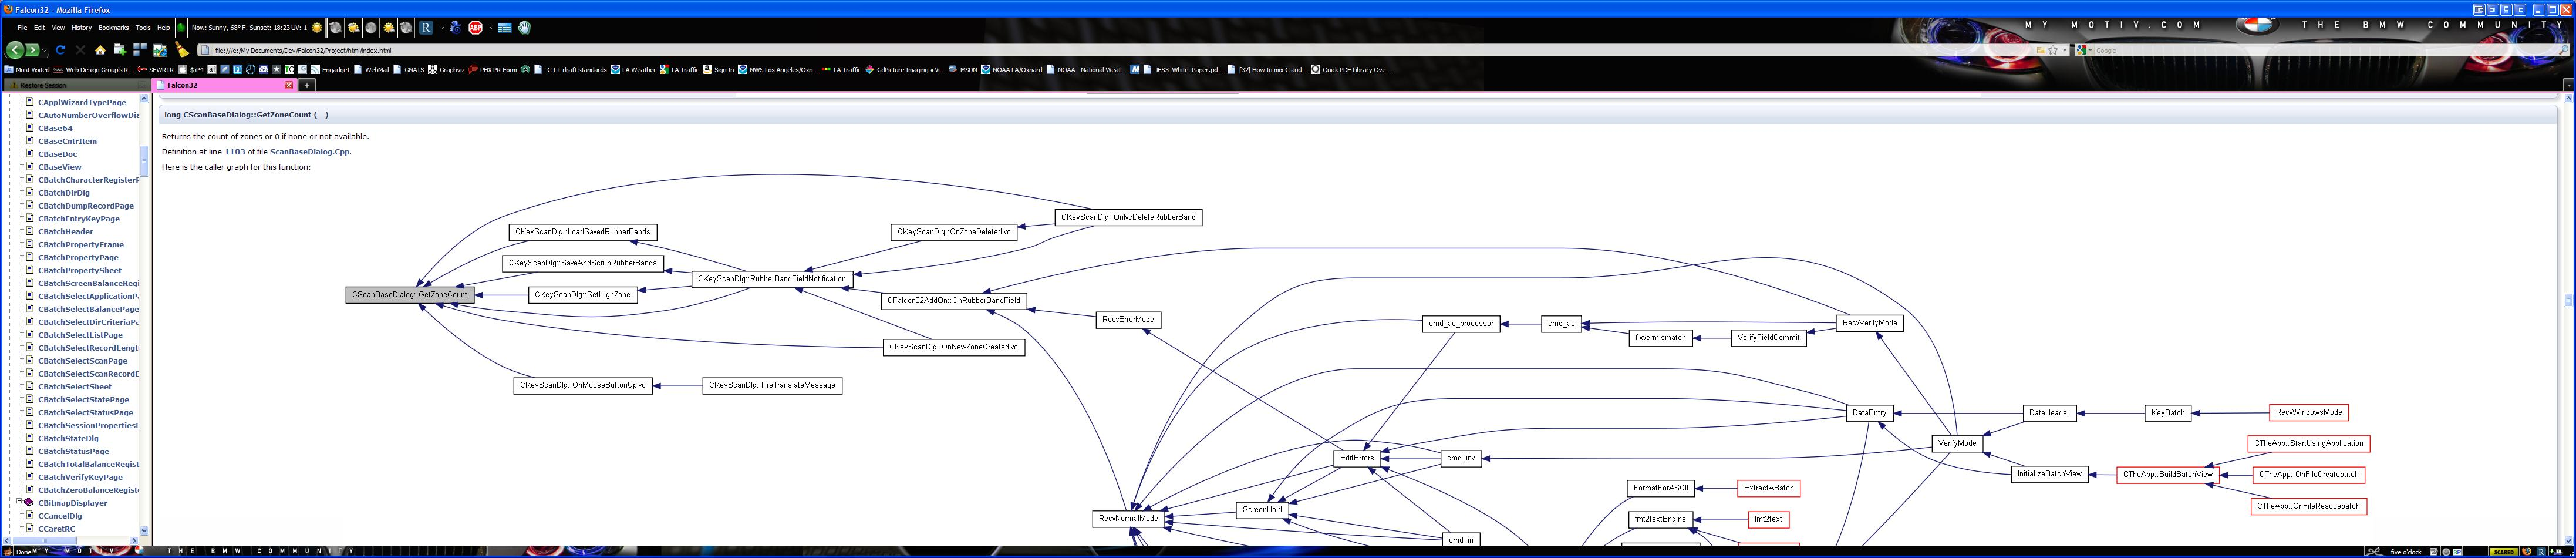Click the broom clear-history icon
This screenshot has width=2576, height=558.
[181, 50]
